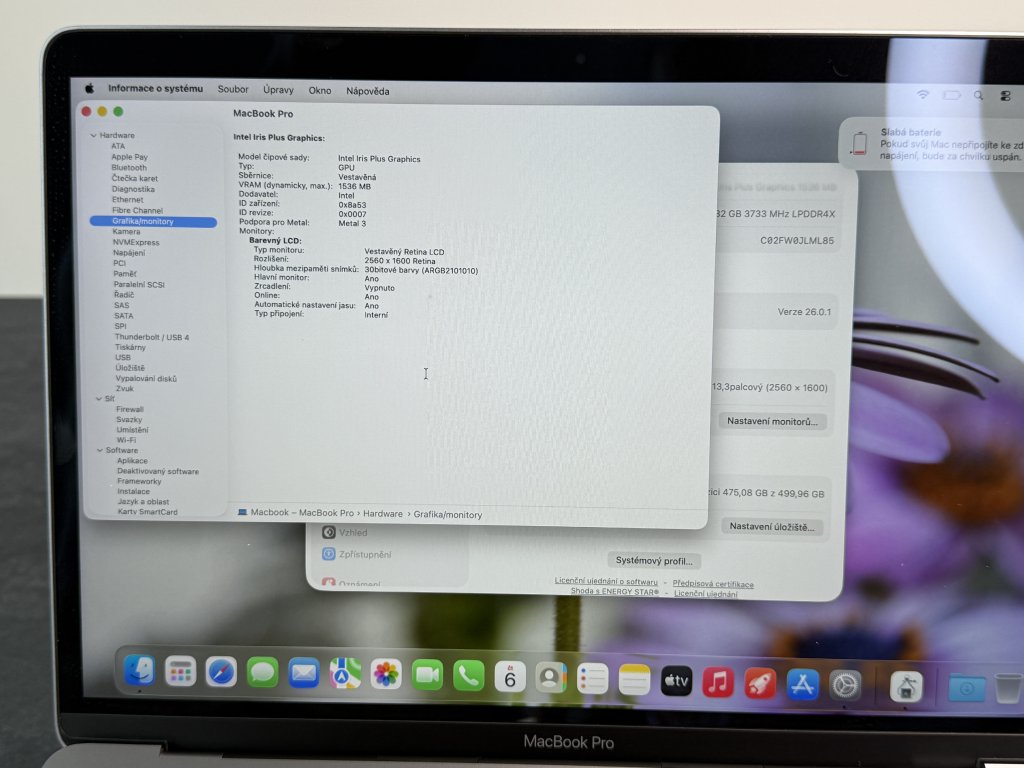Open Messages app in Dock
The image size is (1024, 768).
263,673
